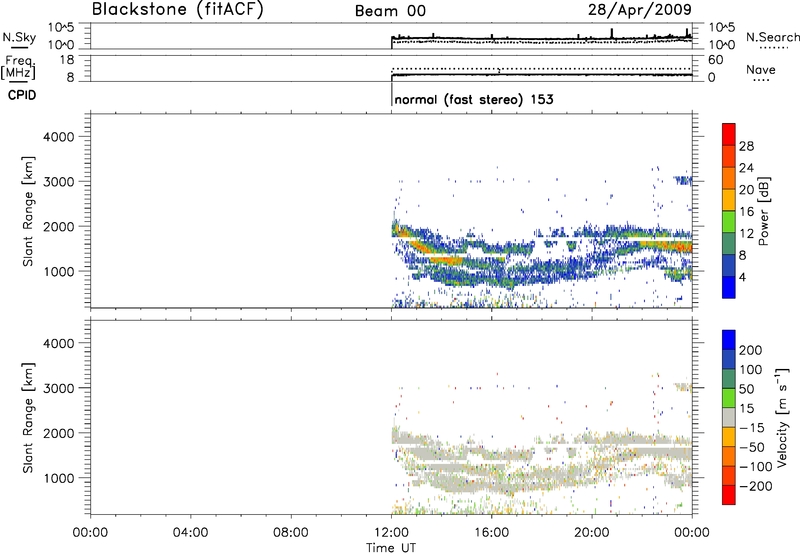Click the '20:00' time axis tick label
The height and width of the screenshot is (554, 800).
coord(592,533)
